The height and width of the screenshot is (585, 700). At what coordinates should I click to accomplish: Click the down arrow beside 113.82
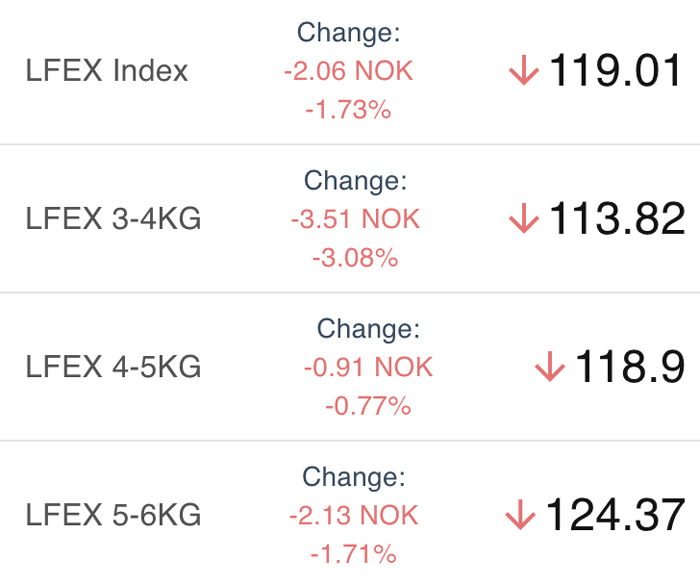[x=524, y=218]
